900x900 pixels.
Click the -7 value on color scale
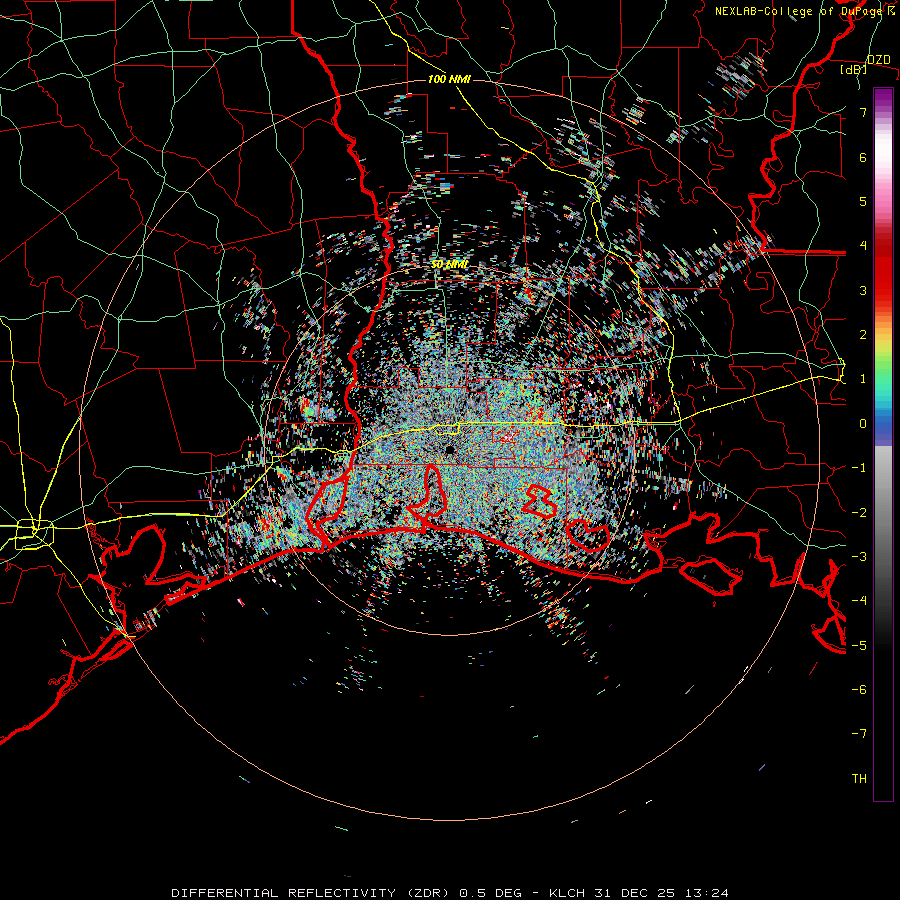click(859, 734)
